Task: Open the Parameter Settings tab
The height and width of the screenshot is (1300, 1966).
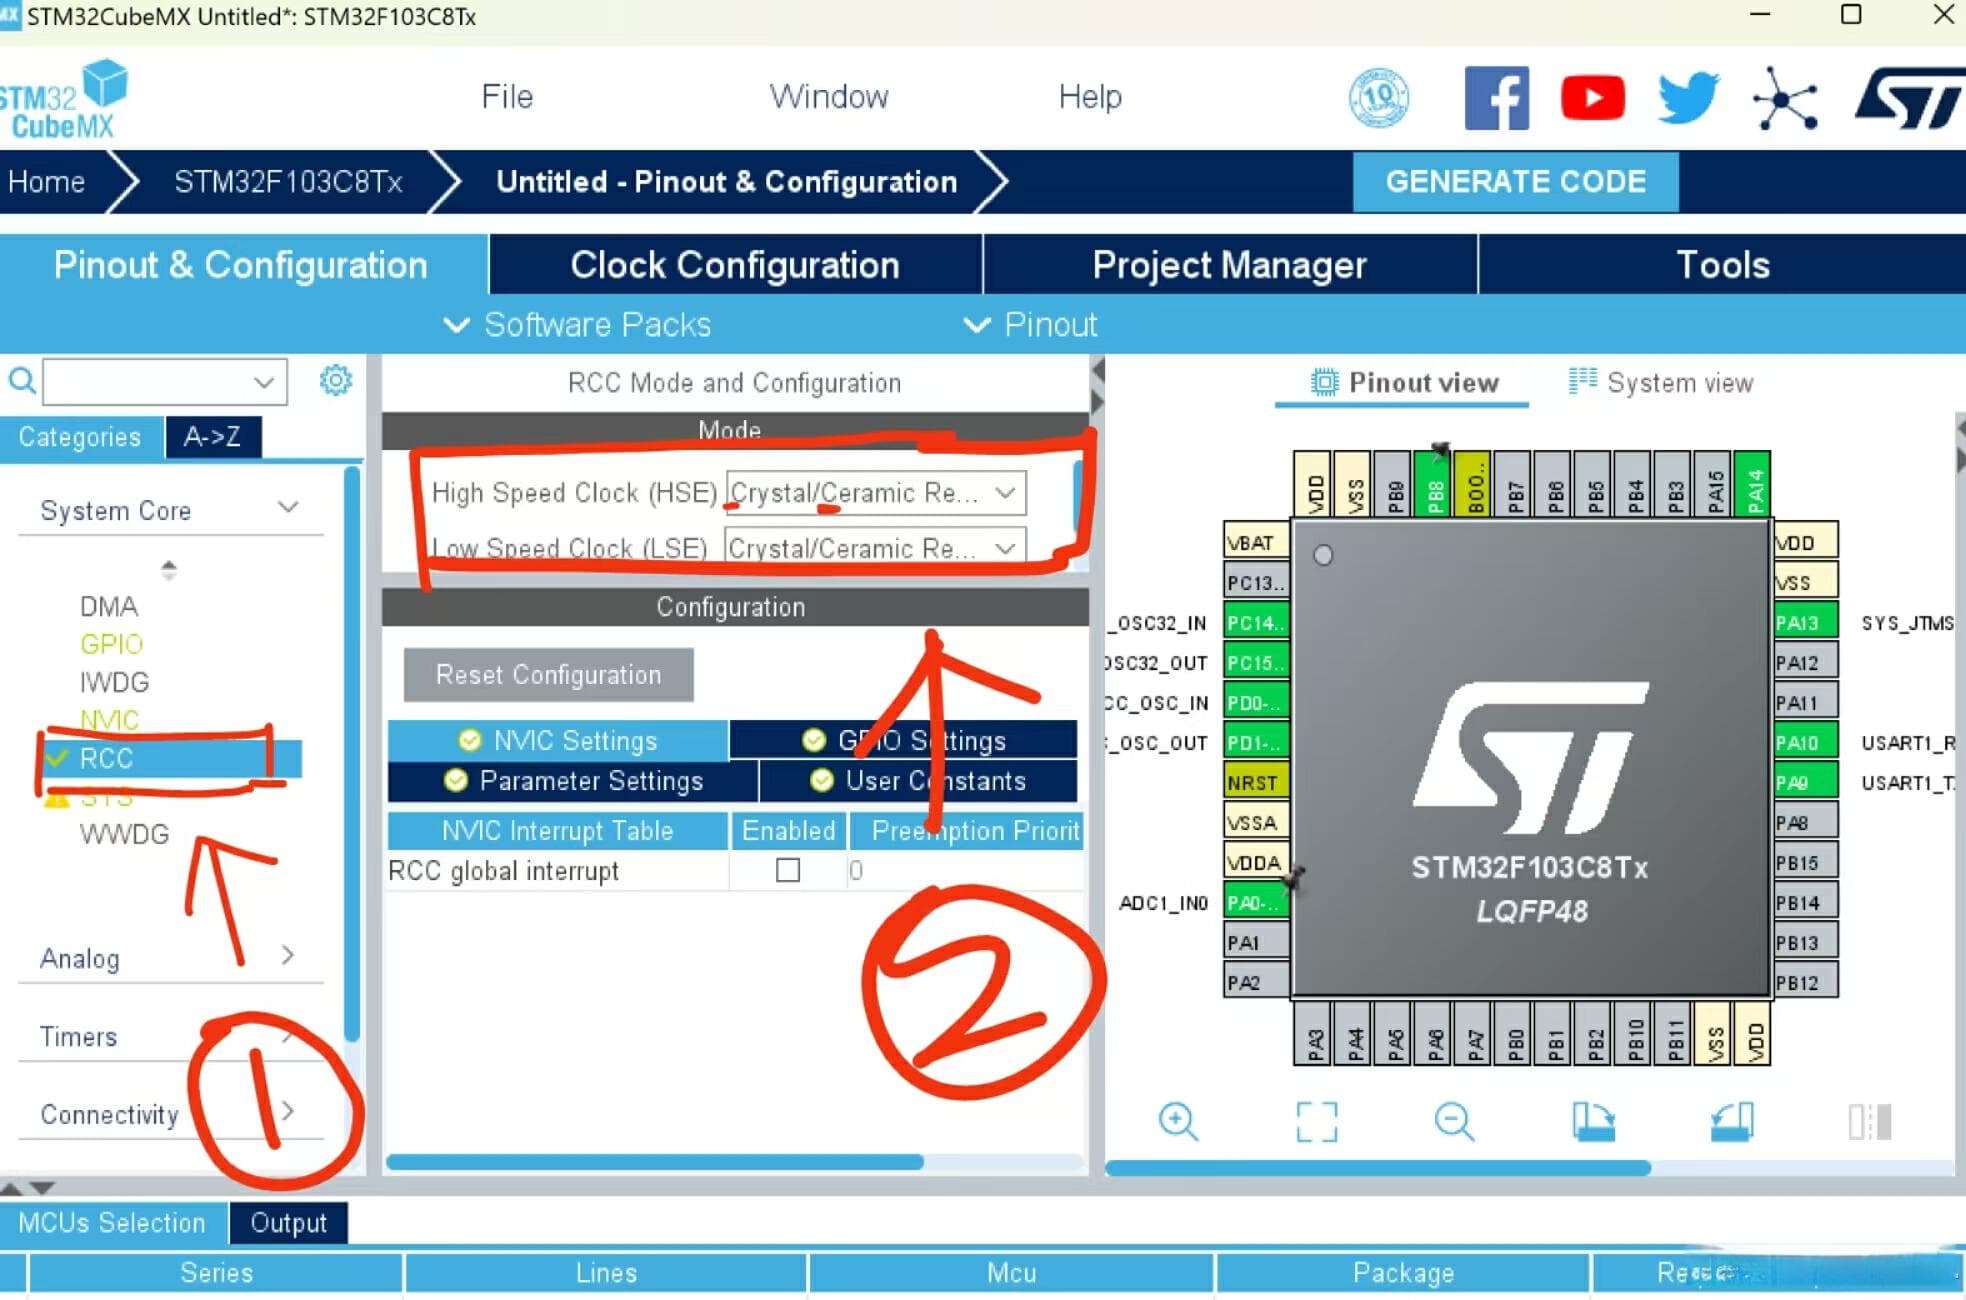Action: [573, 781]
